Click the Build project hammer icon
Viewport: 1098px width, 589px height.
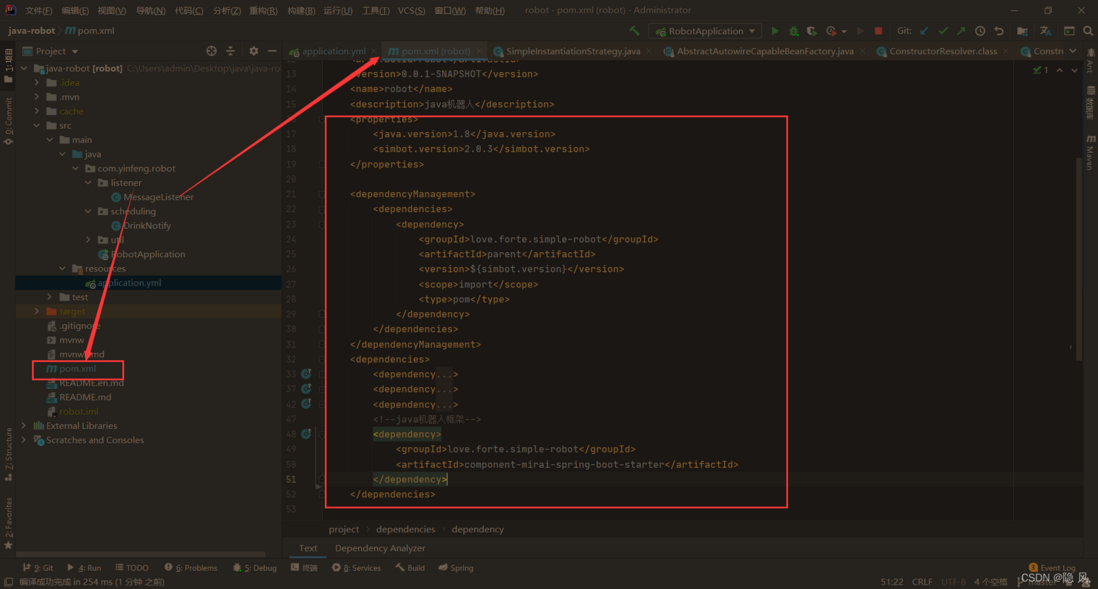click(x=634, y=31)
